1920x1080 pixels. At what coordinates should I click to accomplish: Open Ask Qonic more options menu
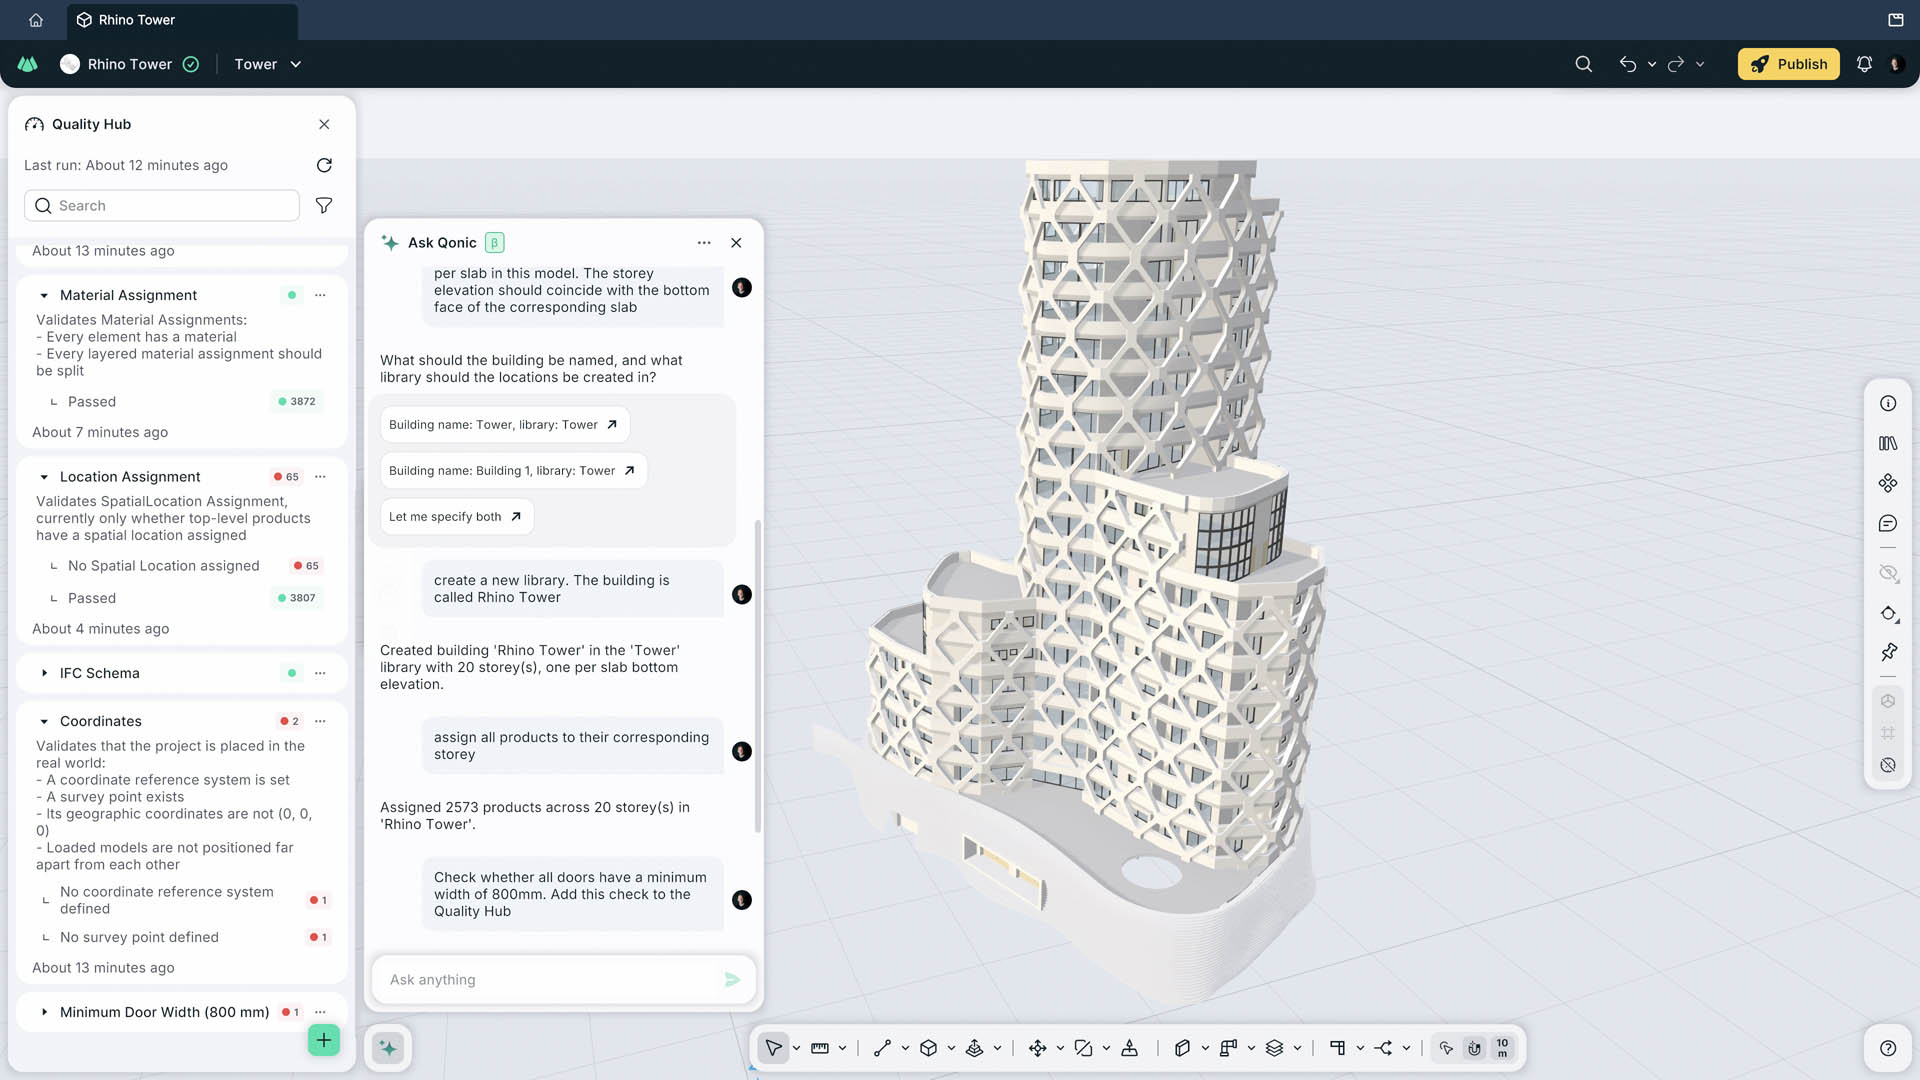click(704, 243)
